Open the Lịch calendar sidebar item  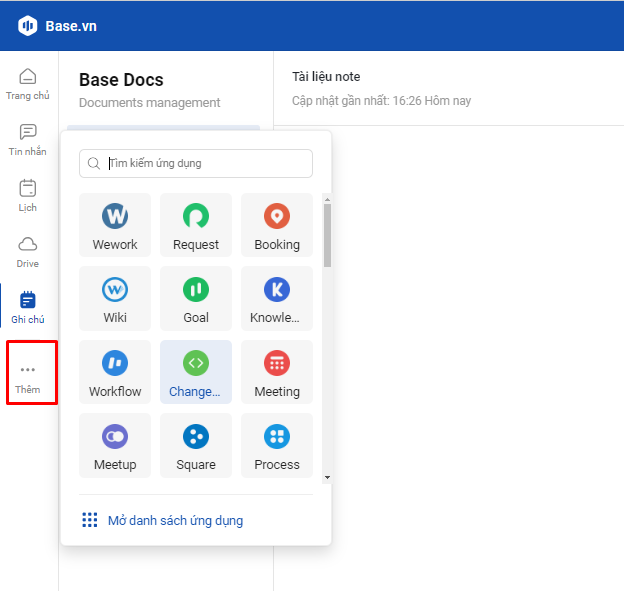(27, 196)
